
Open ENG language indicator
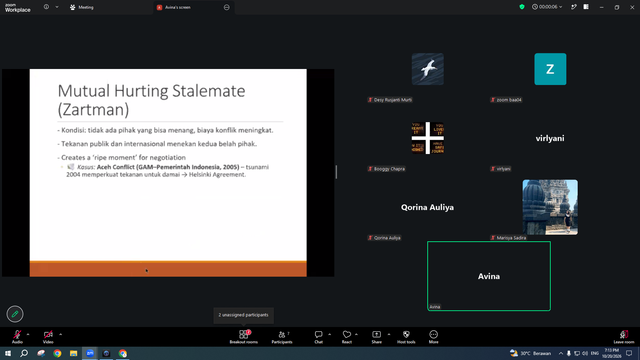[595, 353]
